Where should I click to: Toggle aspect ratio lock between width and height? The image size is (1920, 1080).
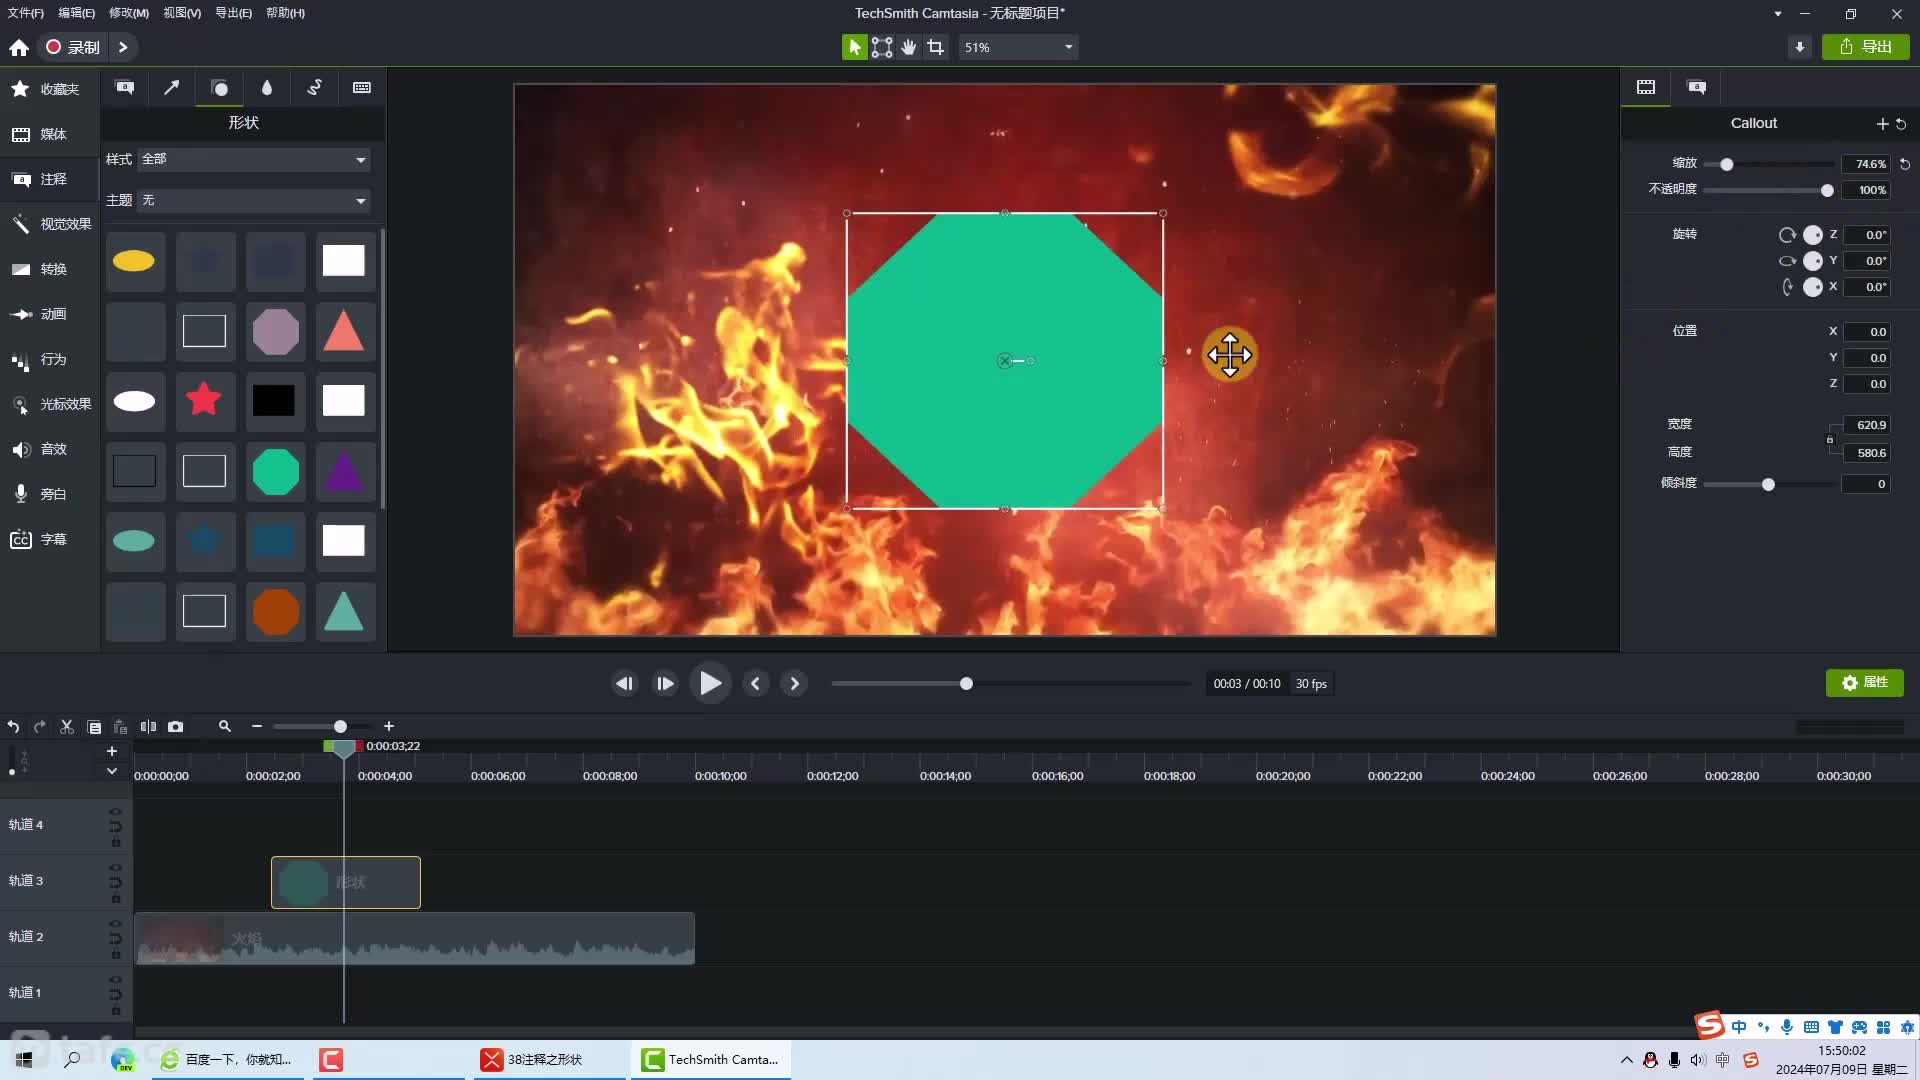click(x=1830, y=439)
